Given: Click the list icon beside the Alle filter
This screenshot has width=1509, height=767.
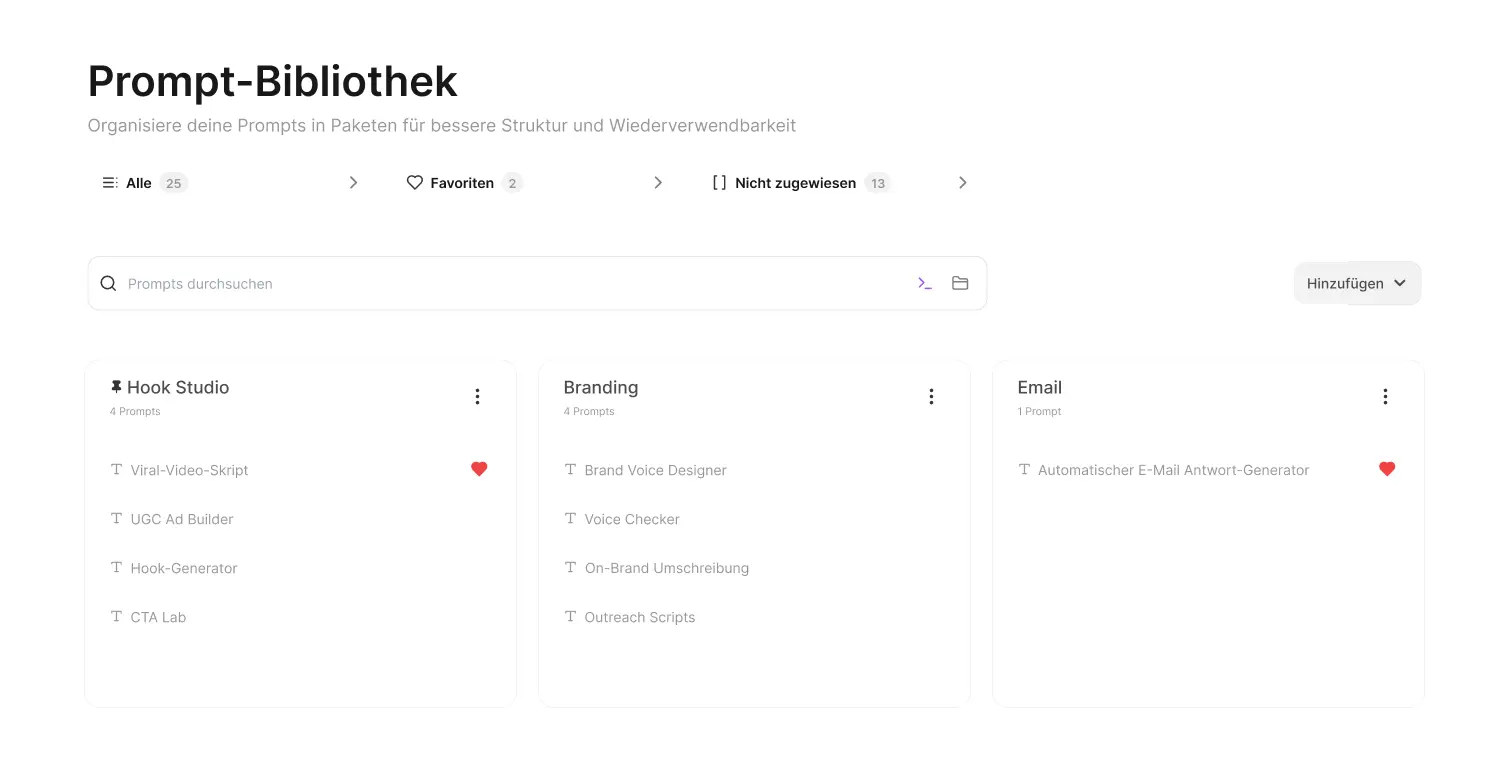Looking at the screenshot, I should pyautogui.click(x=109, y=182).
